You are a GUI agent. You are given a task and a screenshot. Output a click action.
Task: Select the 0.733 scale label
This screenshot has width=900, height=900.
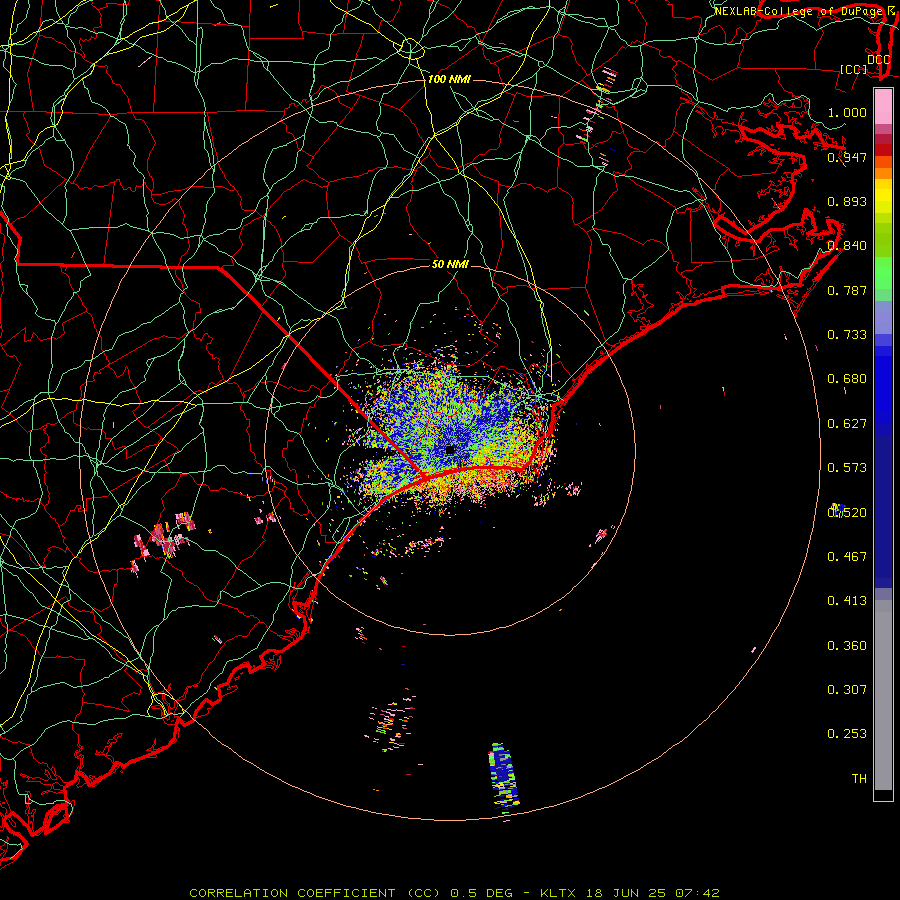tap(847, 335)
